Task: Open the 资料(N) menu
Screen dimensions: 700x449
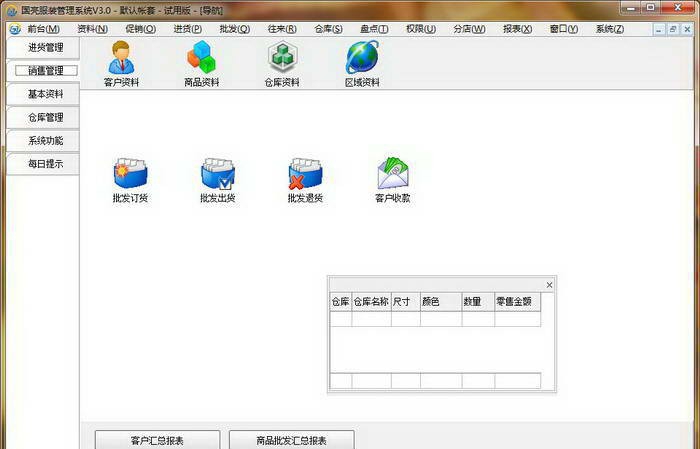Action: [92, 29]
